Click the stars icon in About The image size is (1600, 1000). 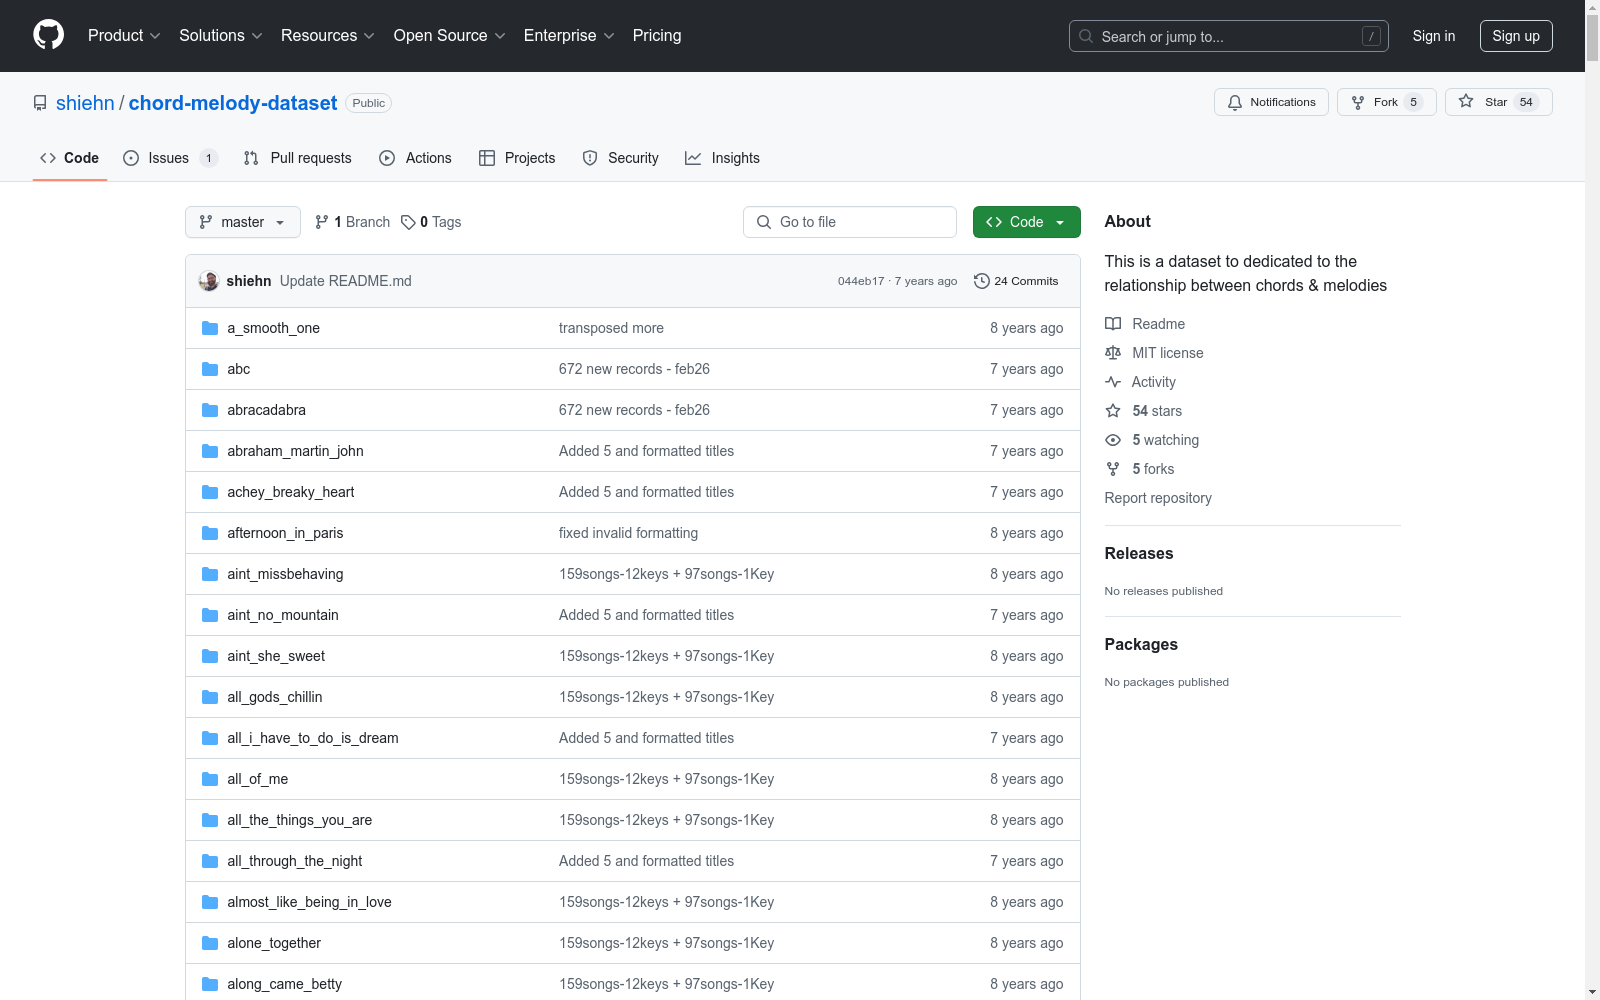(1113, 411)
